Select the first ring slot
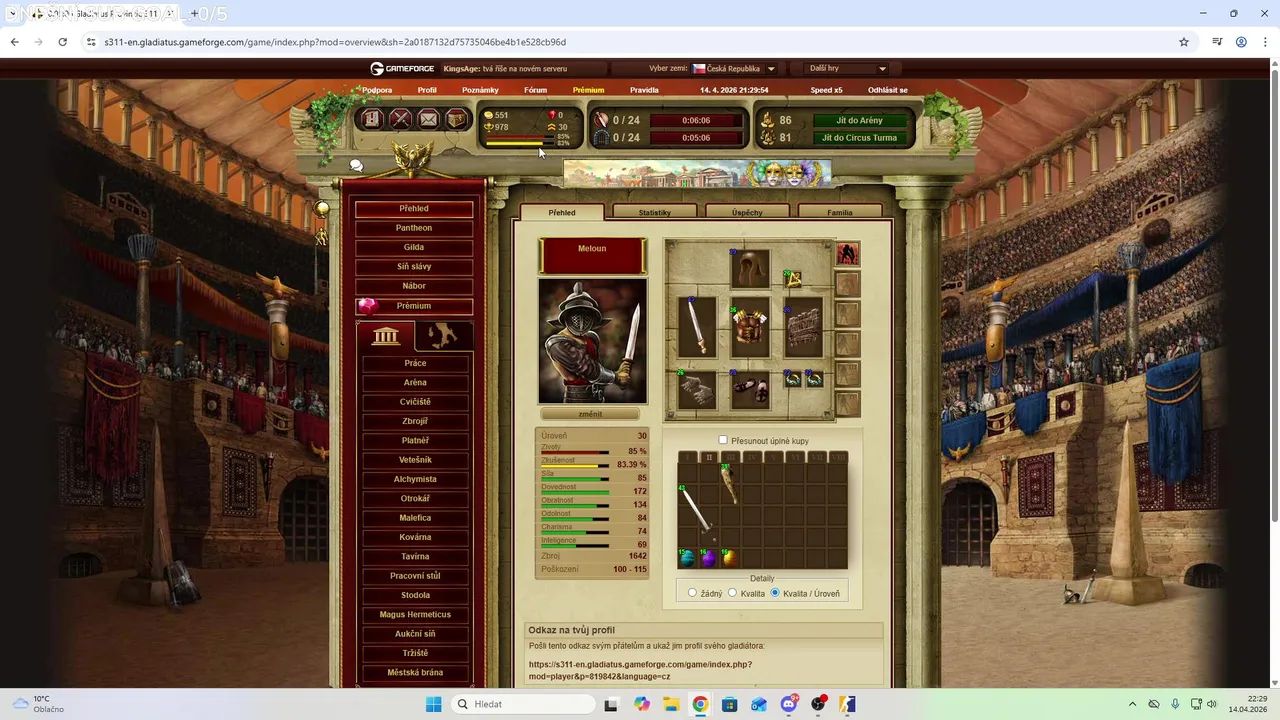Screen dimensions: 1280x720 pos(793,380)
